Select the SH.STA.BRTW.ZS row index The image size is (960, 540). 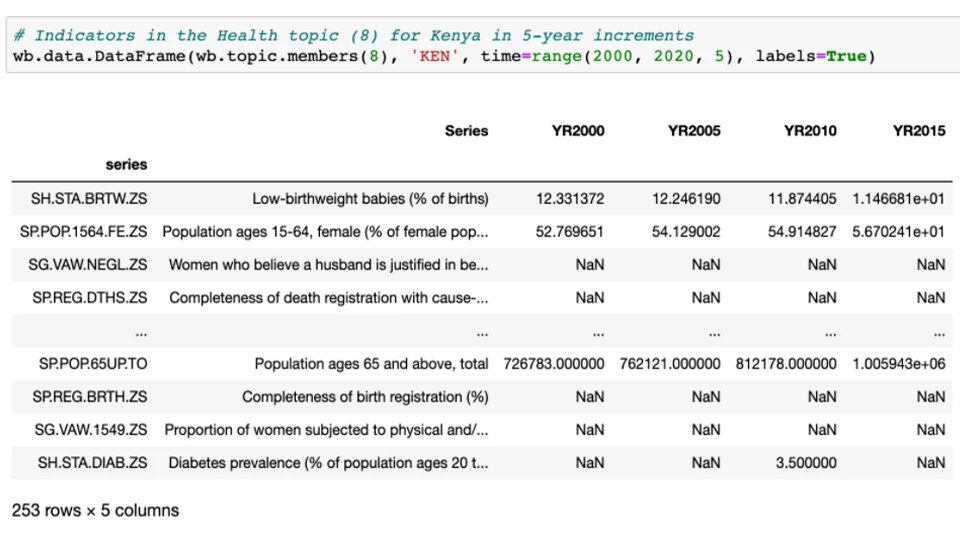pos(89,199)
